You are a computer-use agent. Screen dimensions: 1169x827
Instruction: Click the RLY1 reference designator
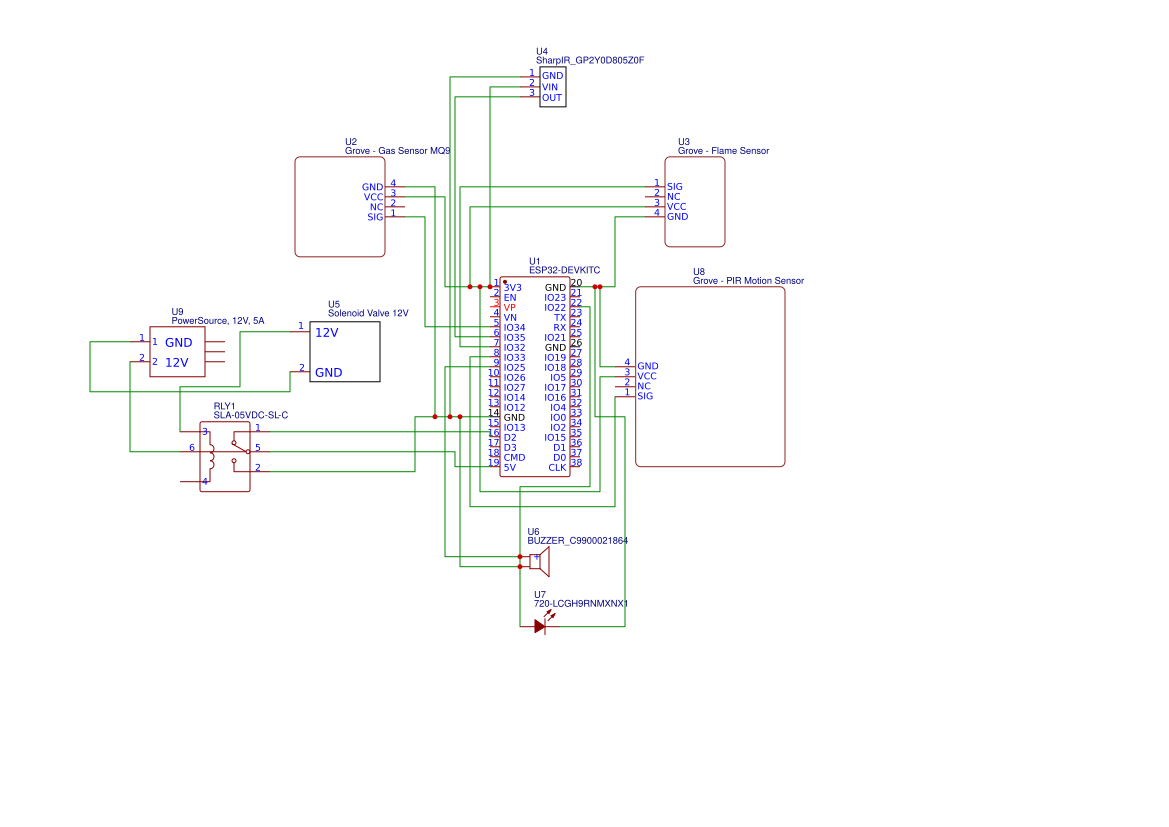(x=224, y=406)
